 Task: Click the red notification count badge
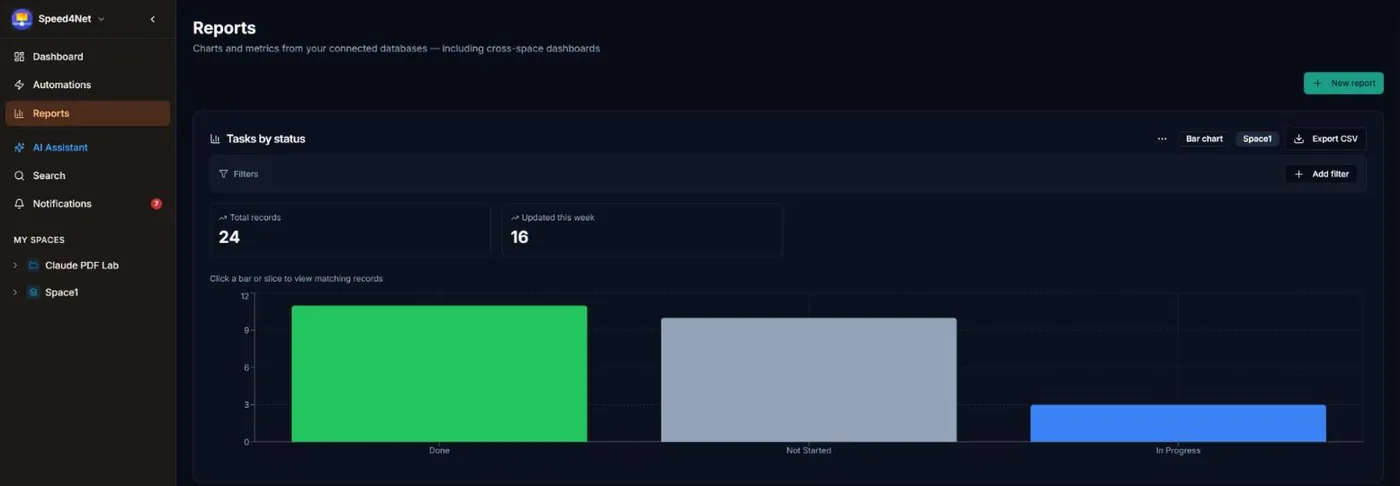coord(156,204)
